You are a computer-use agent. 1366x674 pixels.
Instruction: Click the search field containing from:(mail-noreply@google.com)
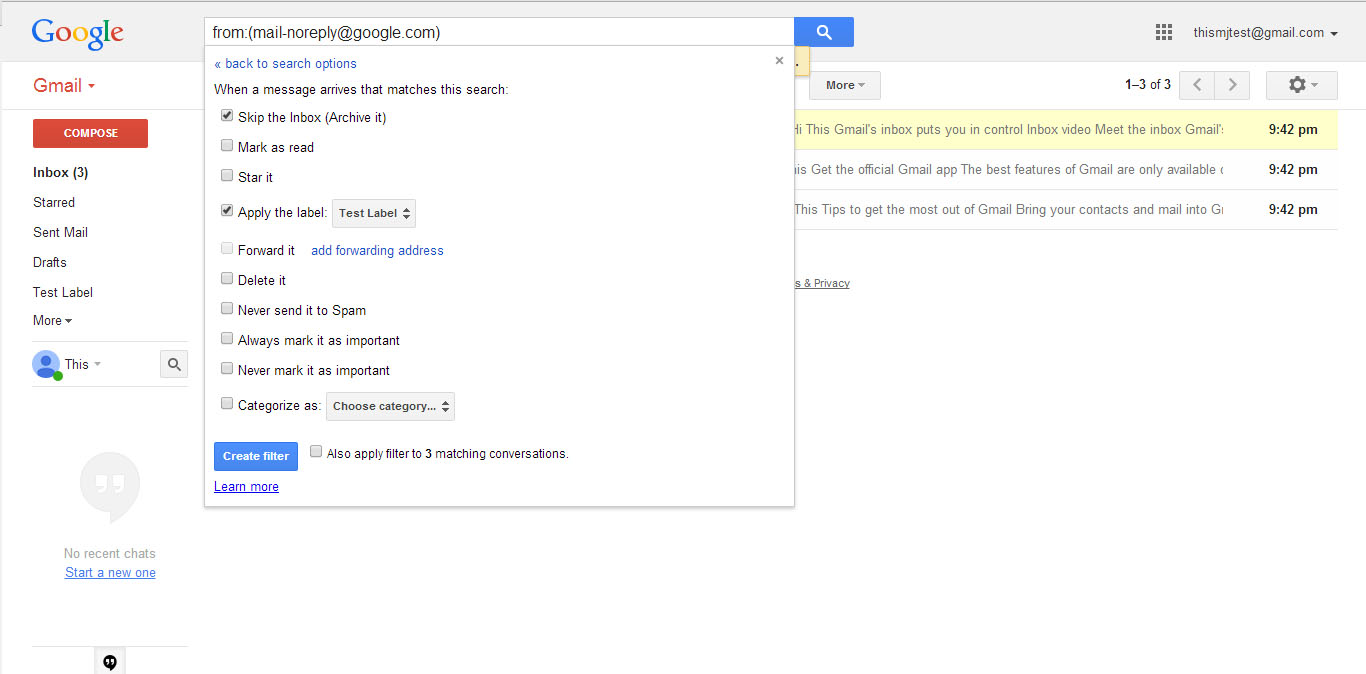pyautogui.click(x=500, y=32)
